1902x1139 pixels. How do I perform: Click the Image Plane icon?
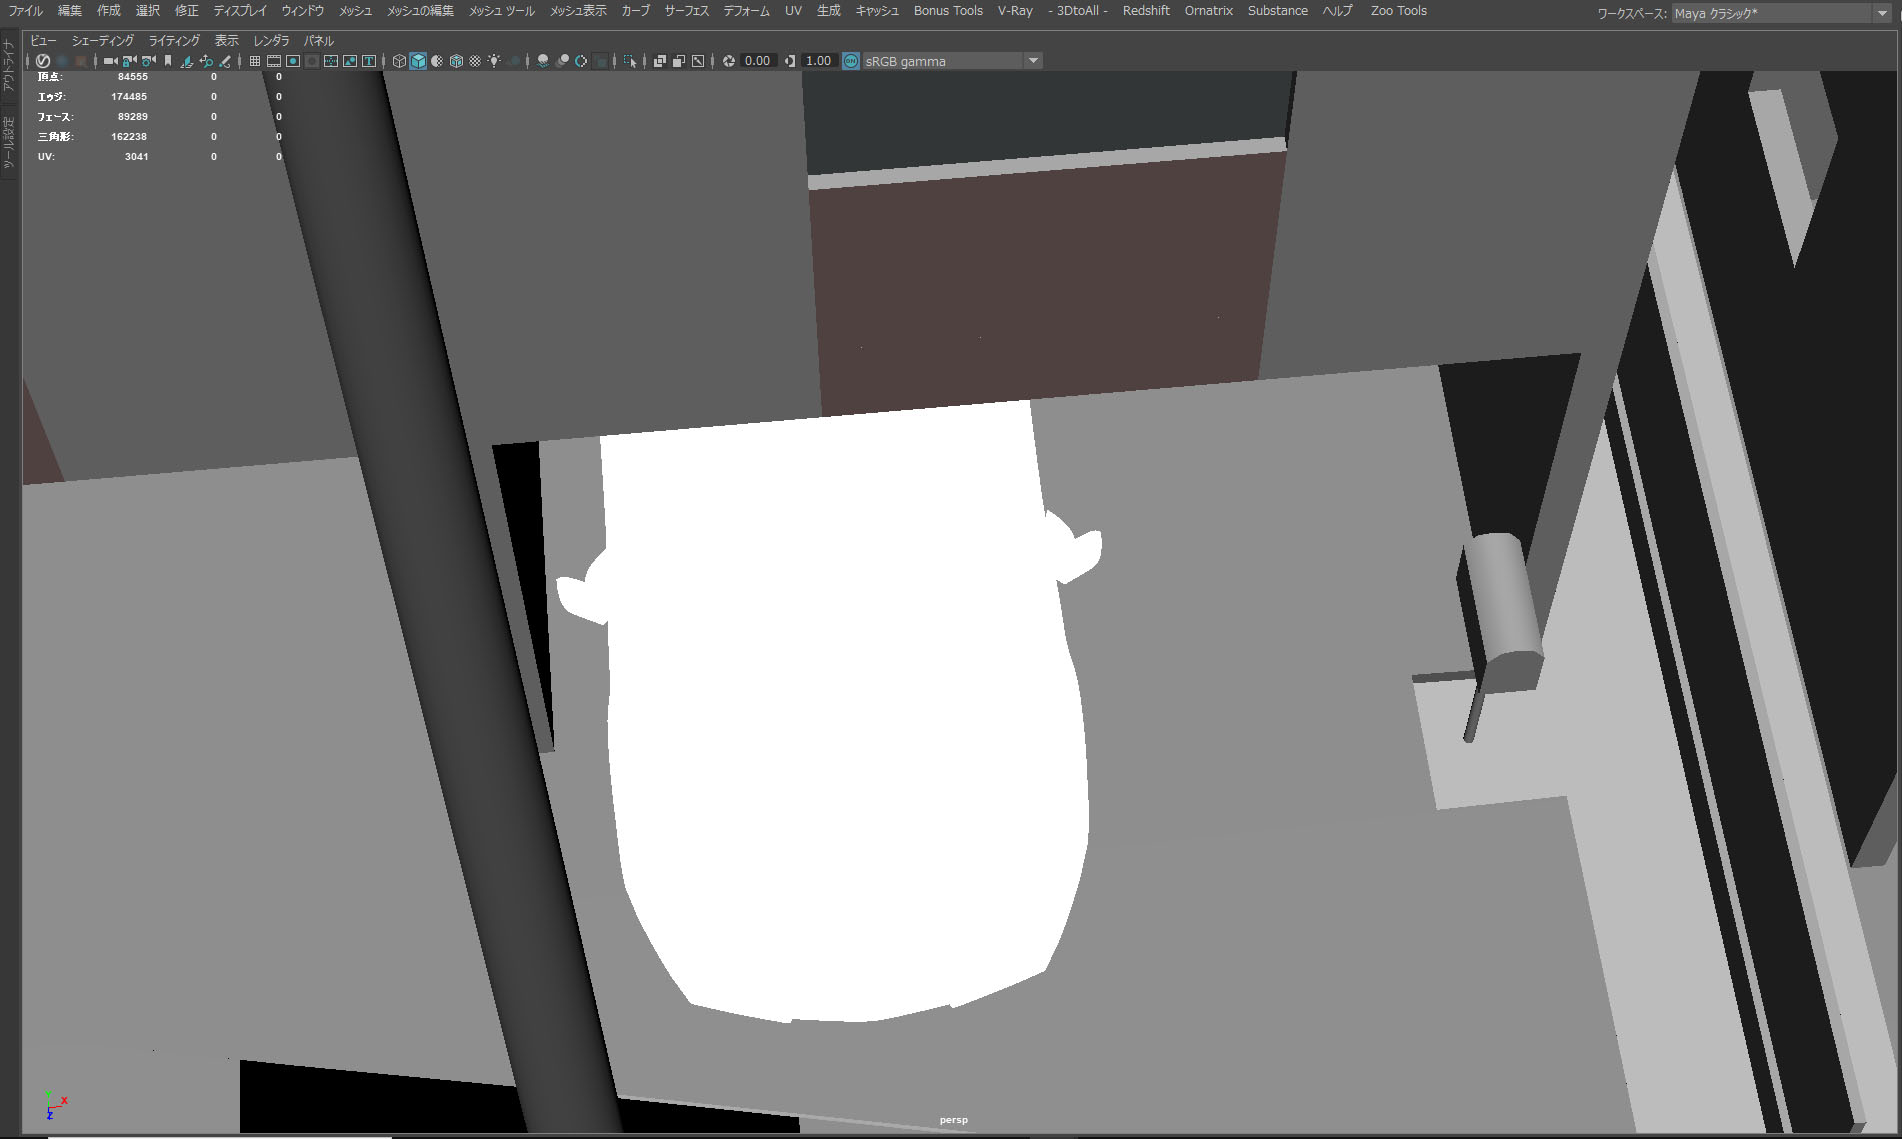click(187, 61)
